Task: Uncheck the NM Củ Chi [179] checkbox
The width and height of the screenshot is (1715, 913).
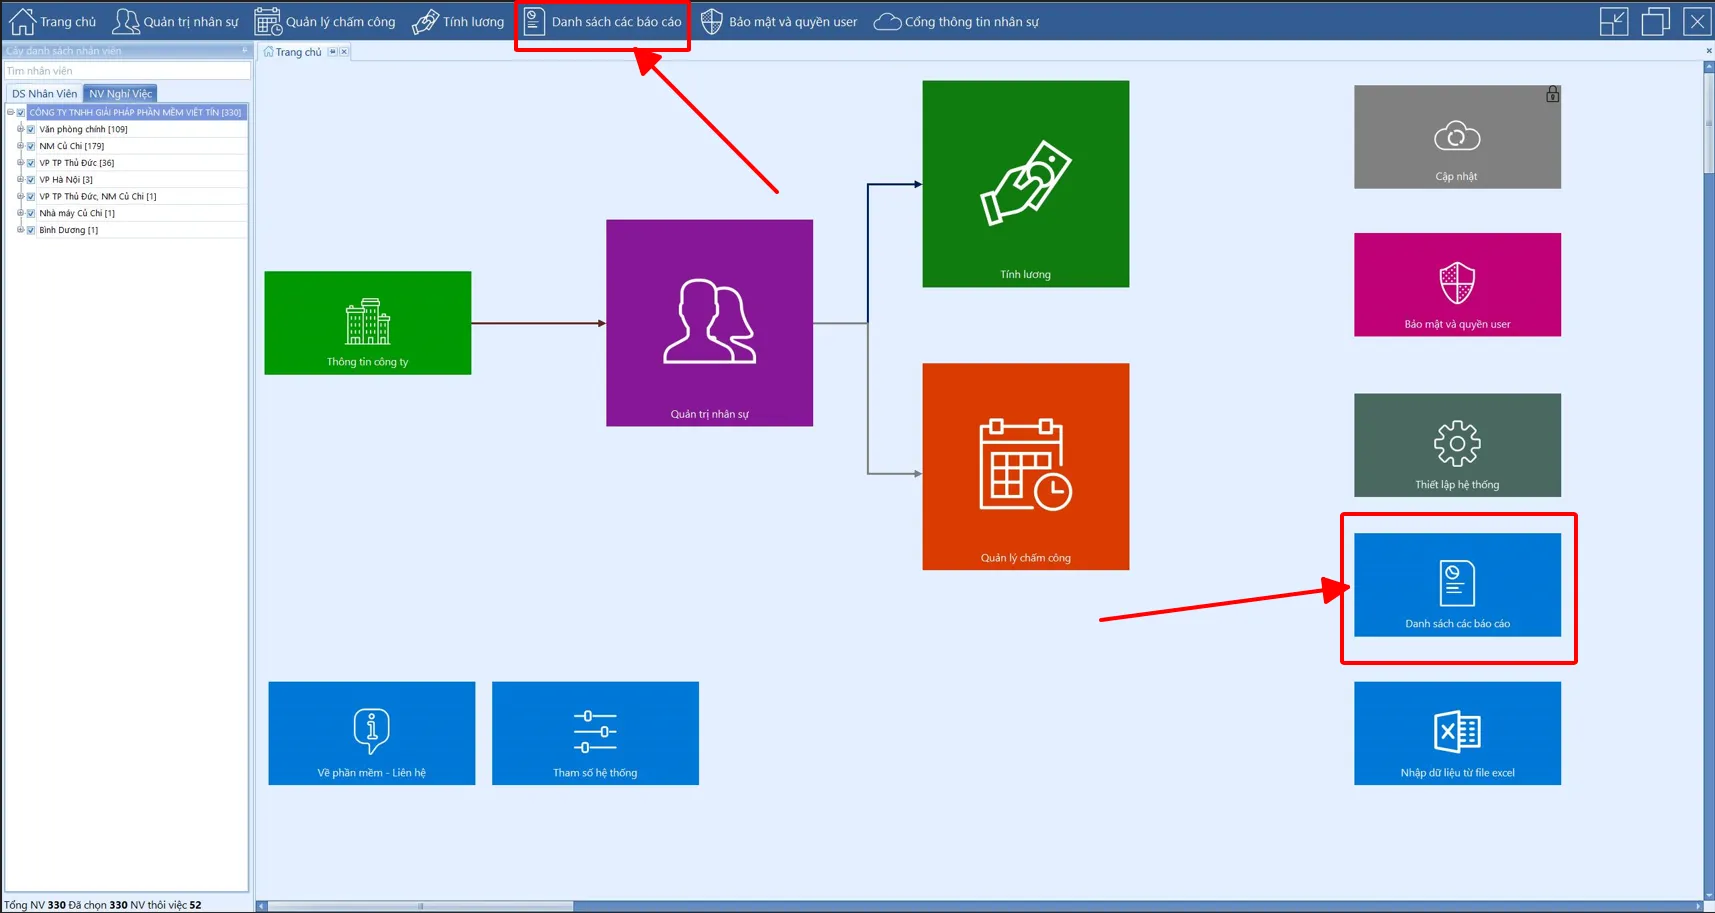Action: coord(31,146)
